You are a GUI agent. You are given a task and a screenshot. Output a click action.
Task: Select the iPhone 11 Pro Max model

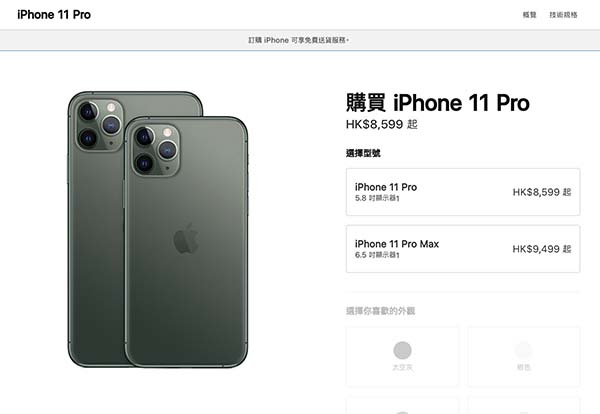[463, 249]
